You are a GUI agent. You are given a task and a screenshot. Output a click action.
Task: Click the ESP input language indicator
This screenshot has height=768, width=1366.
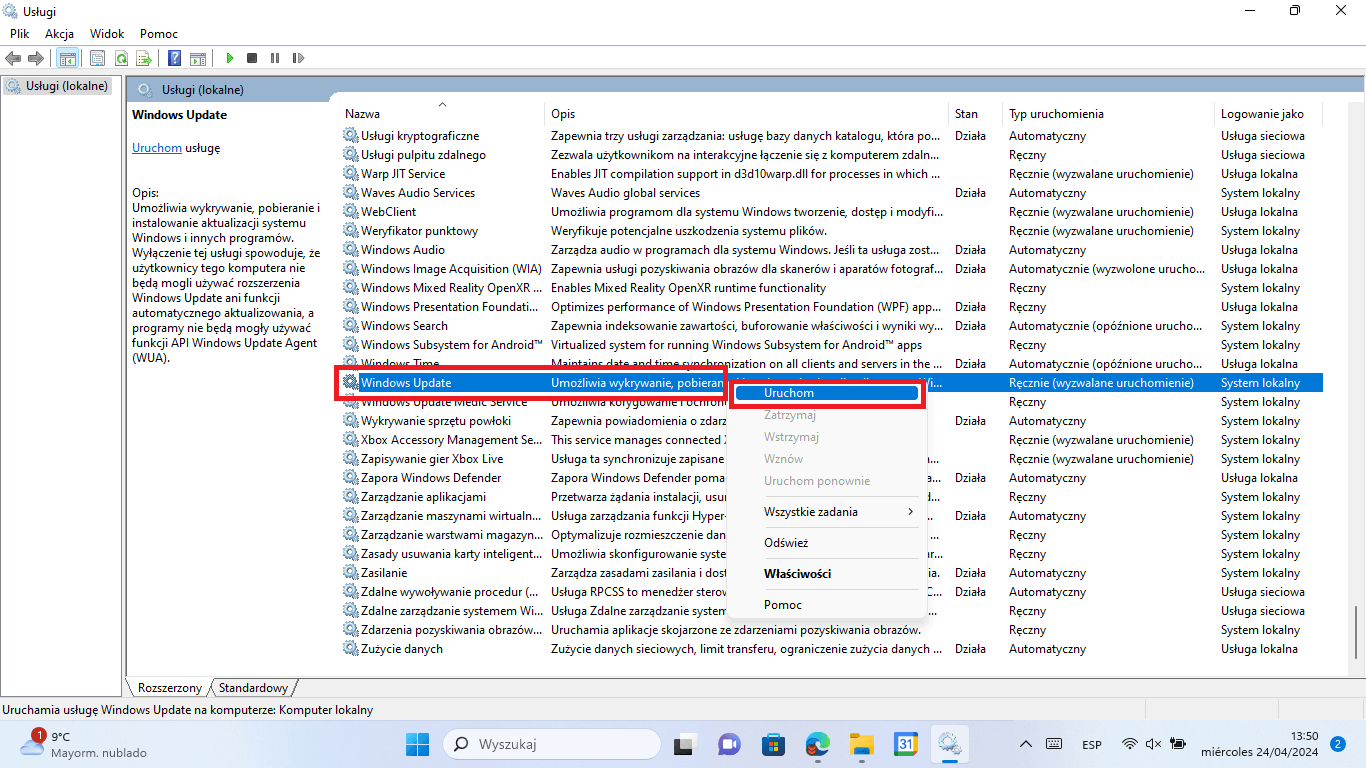(x=1092, y=744)
